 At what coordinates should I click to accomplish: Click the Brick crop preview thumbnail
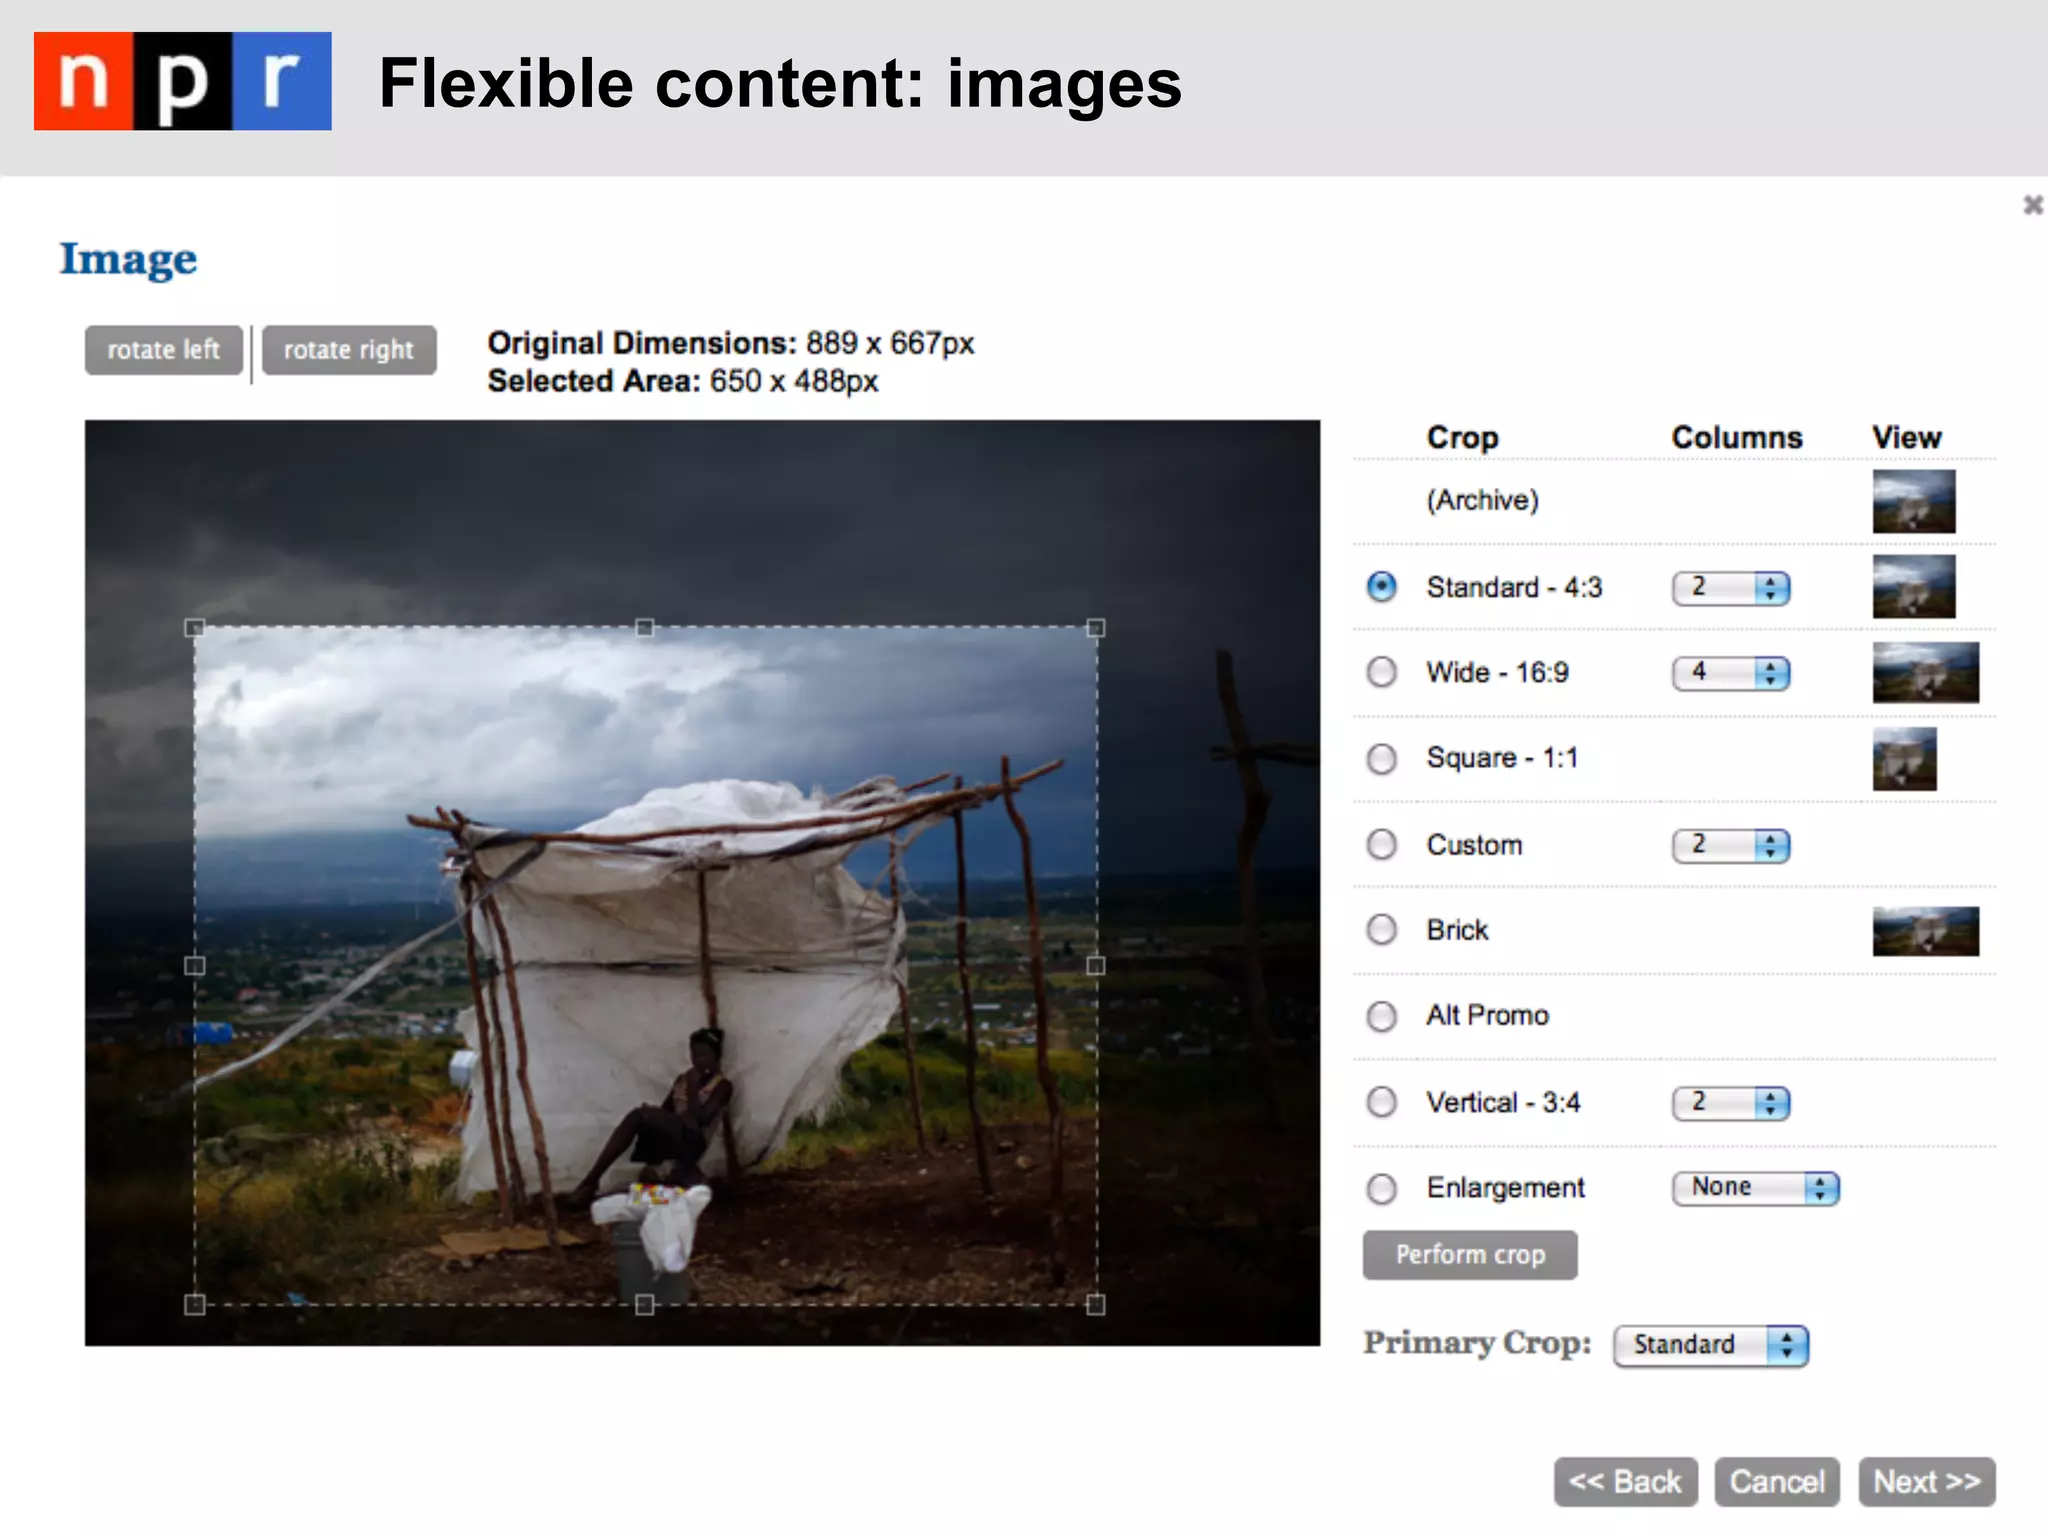[x=1925, y=931]
